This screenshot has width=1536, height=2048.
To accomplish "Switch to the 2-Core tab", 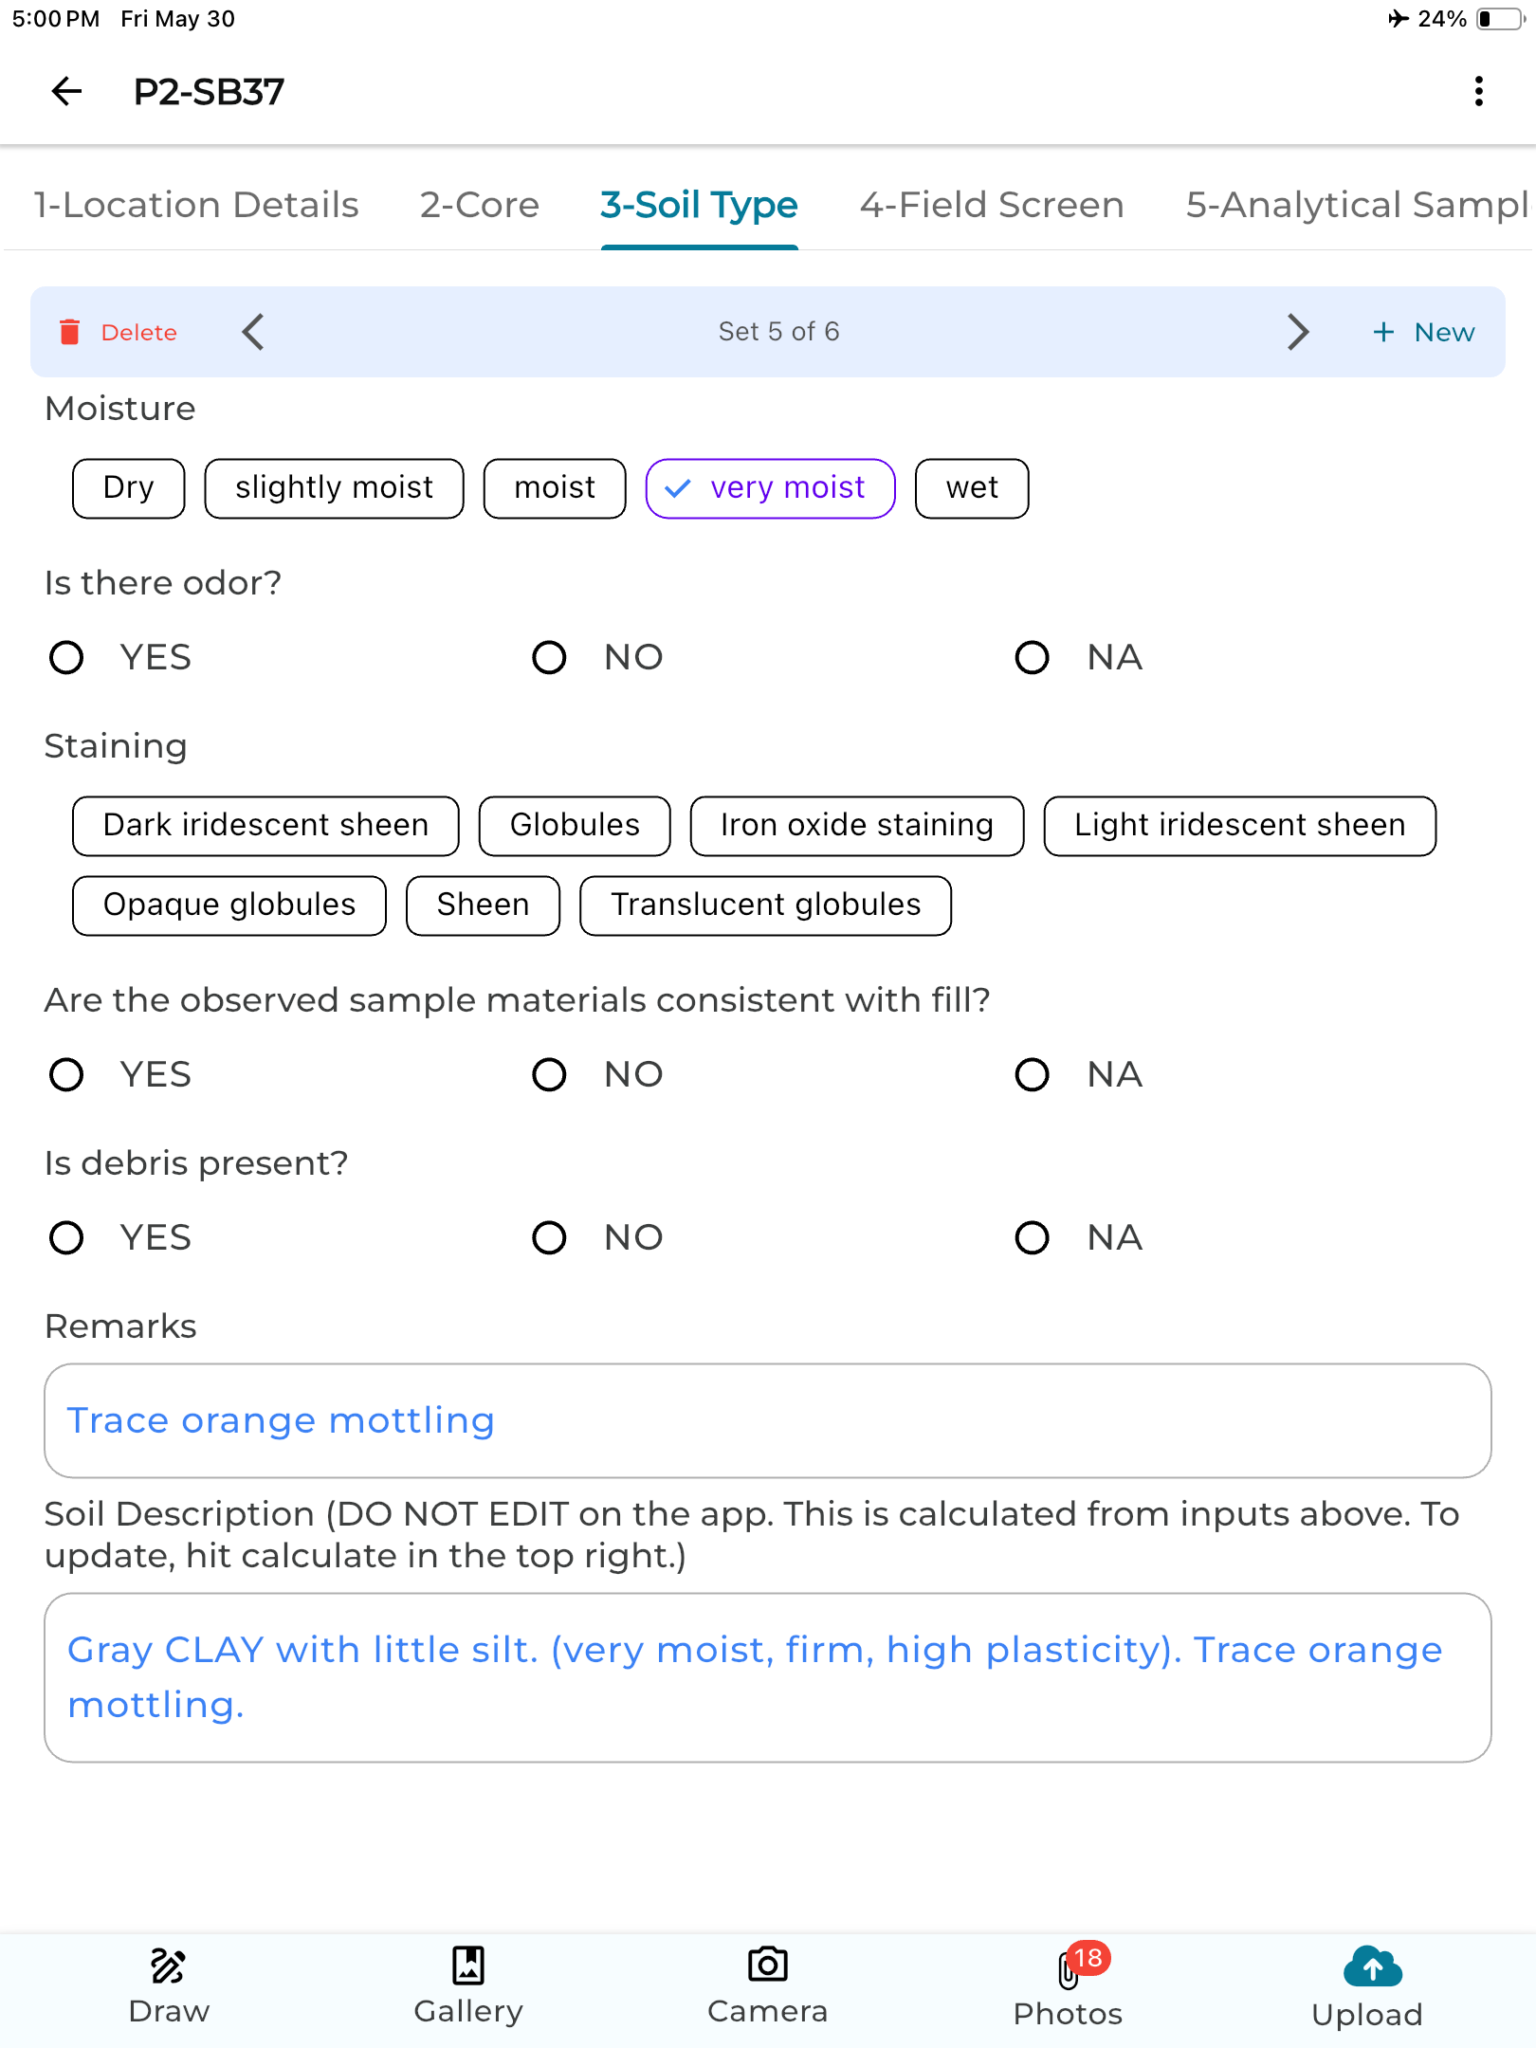I will [479, 205].
